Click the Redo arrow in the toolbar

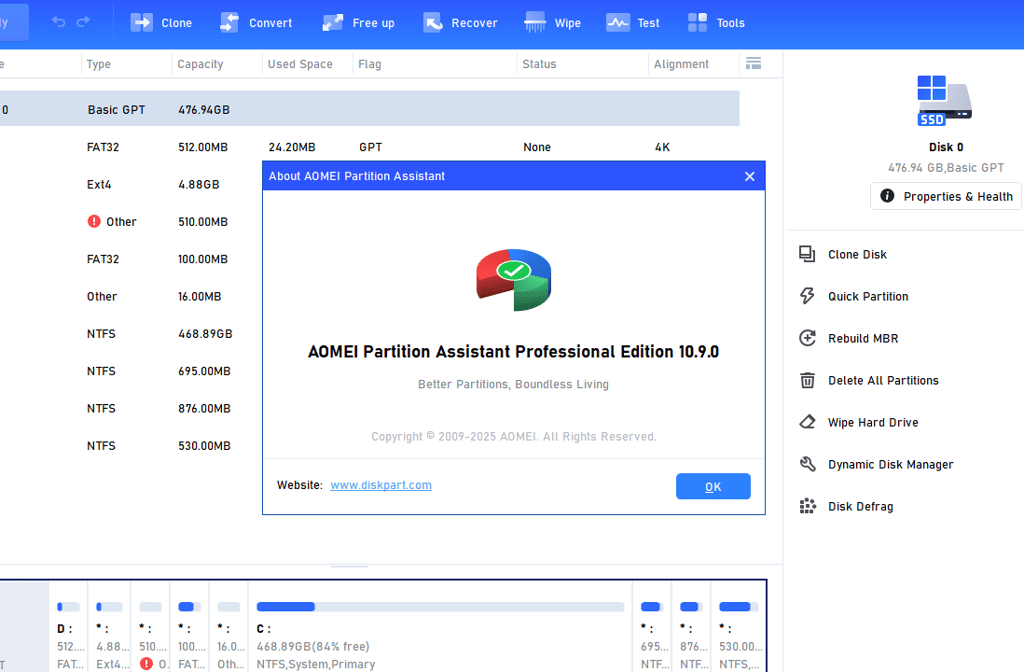(x=83, y=22)
